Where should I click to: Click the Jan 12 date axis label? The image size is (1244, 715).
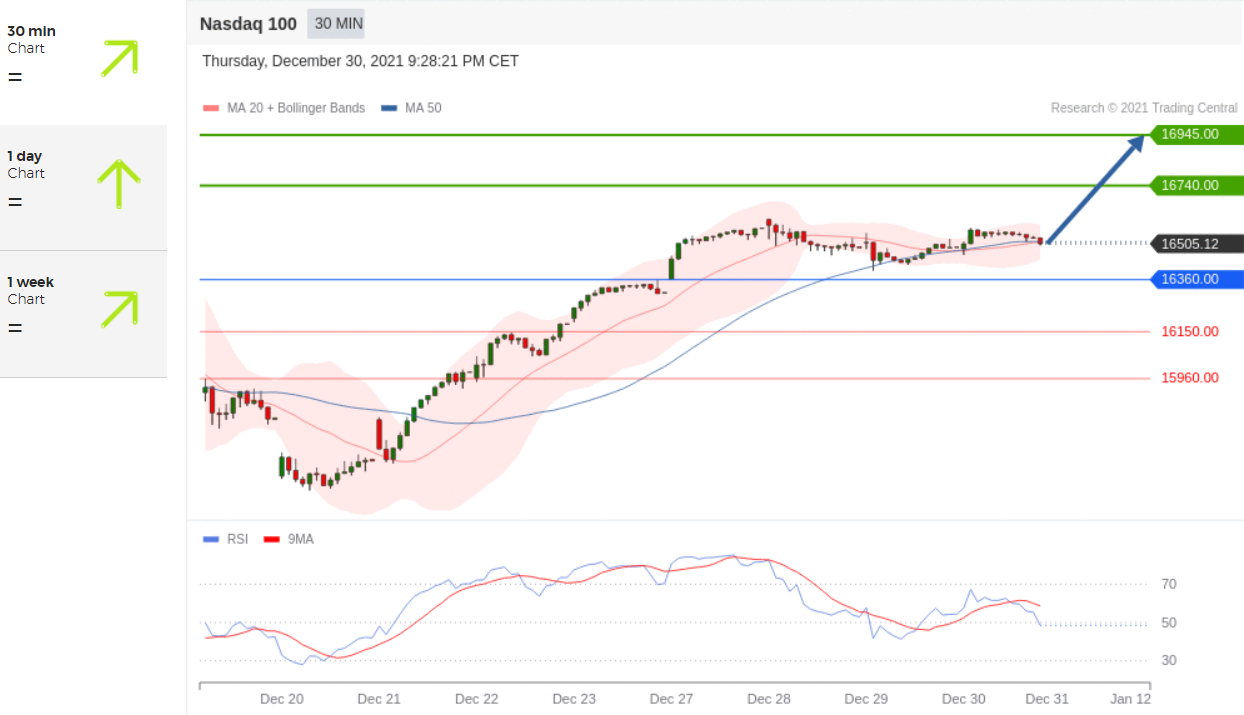point(1130,699)
